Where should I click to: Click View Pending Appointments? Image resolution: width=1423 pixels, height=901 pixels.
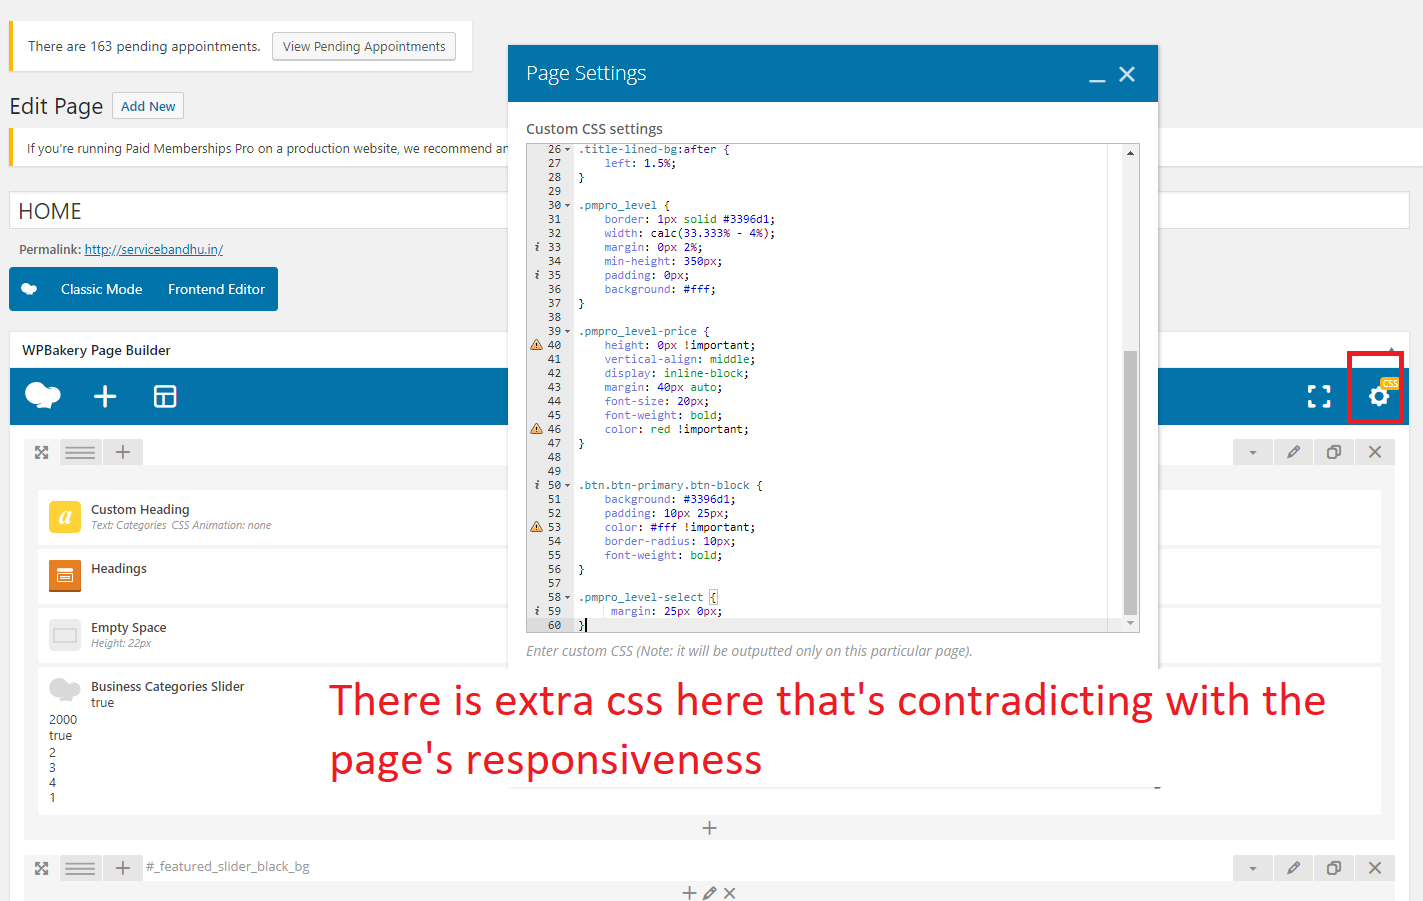(363, 46)
